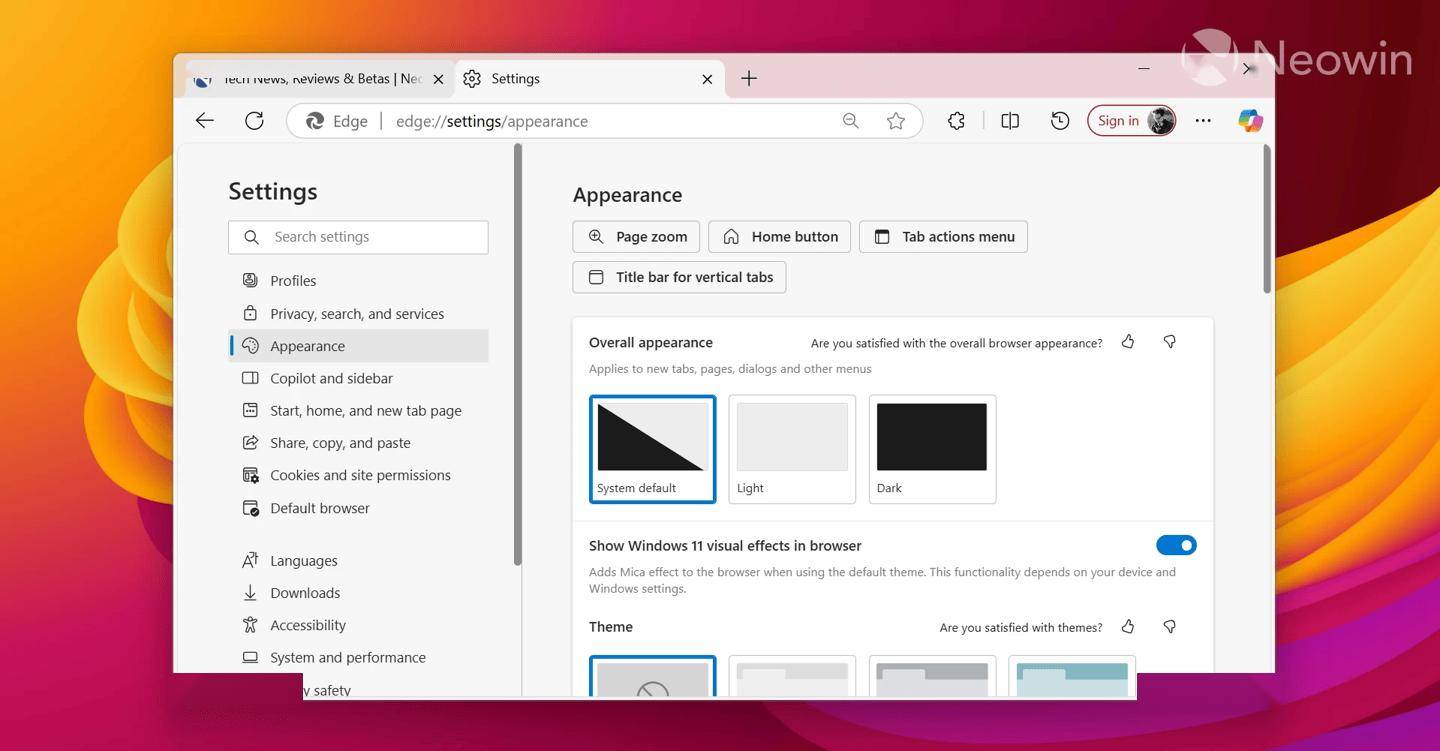This screenshot has width=1440, height=751.
Task: Go back using the browser back arrow
Action: (x=205, y=121)
